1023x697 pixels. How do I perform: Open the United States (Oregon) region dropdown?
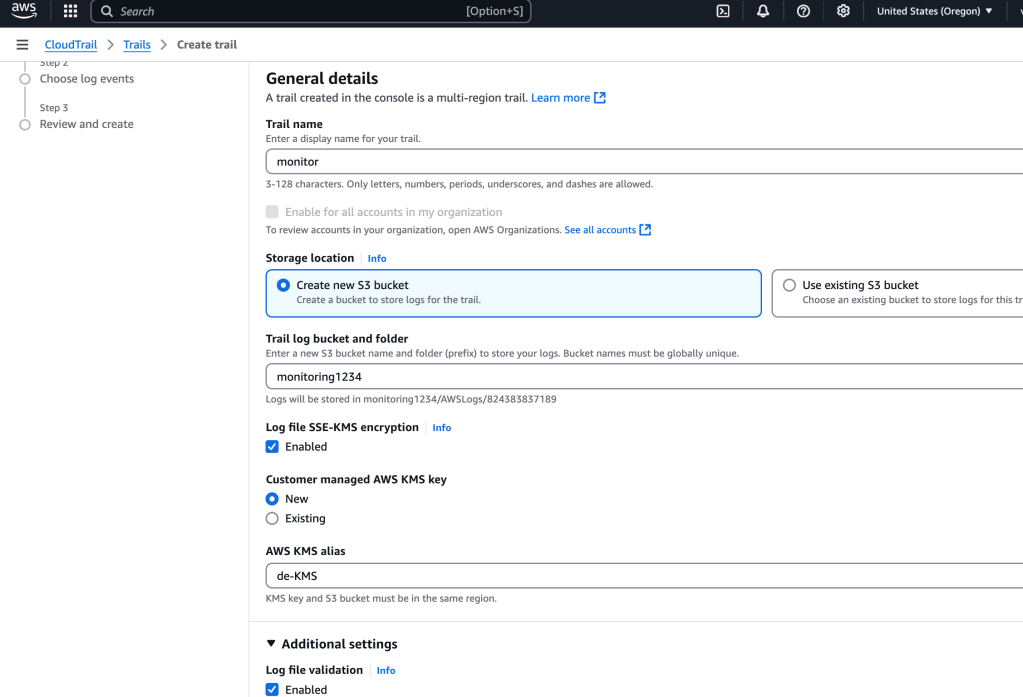934,11
